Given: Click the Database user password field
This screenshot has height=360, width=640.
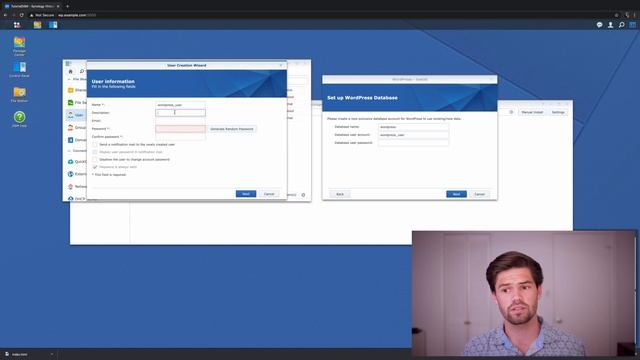Looking at the screenshot, I should [x=413, y=143].
